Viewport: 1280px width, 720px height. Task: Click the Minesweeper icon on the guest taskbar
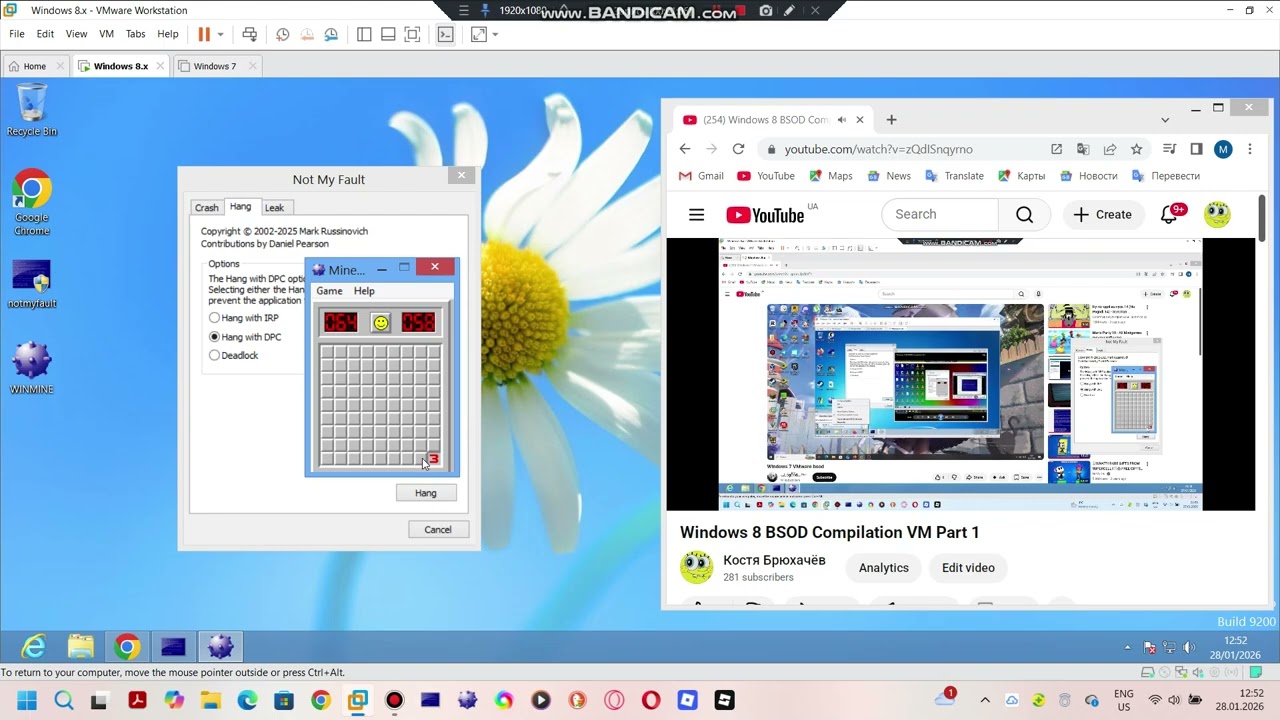(x=220, y=647)
